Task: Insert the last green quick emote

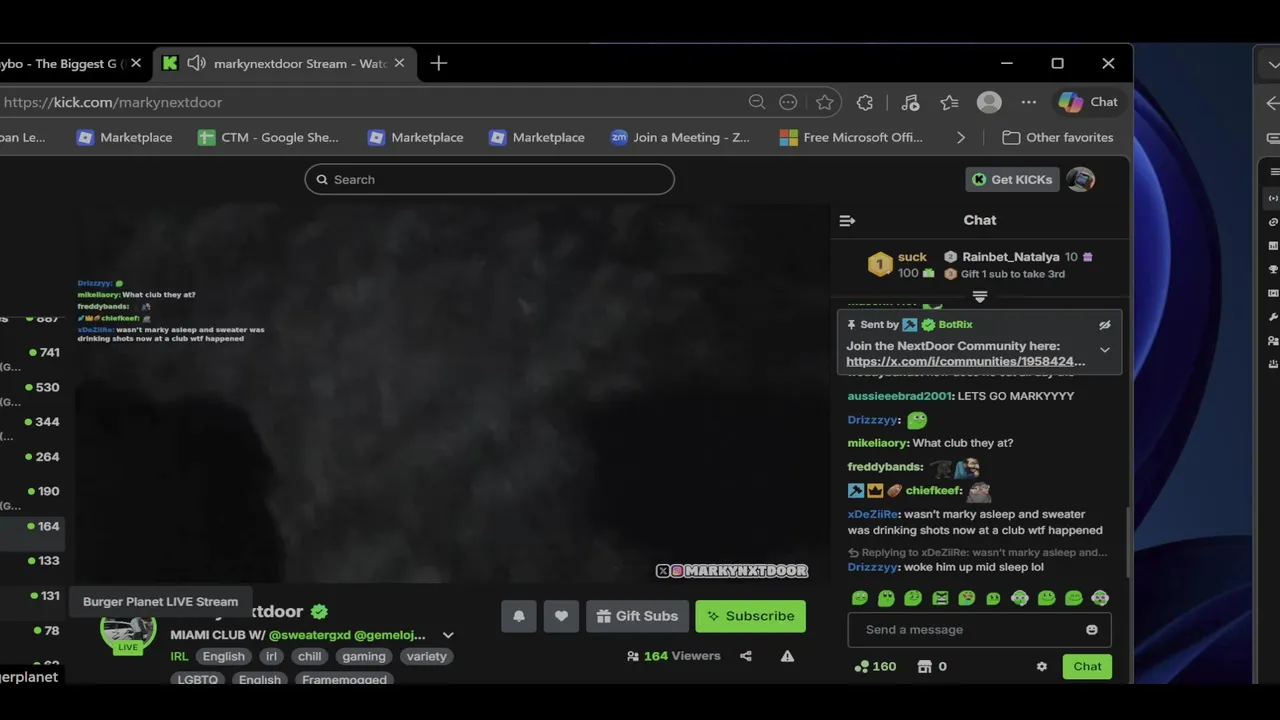Action: pos(1100,598)
